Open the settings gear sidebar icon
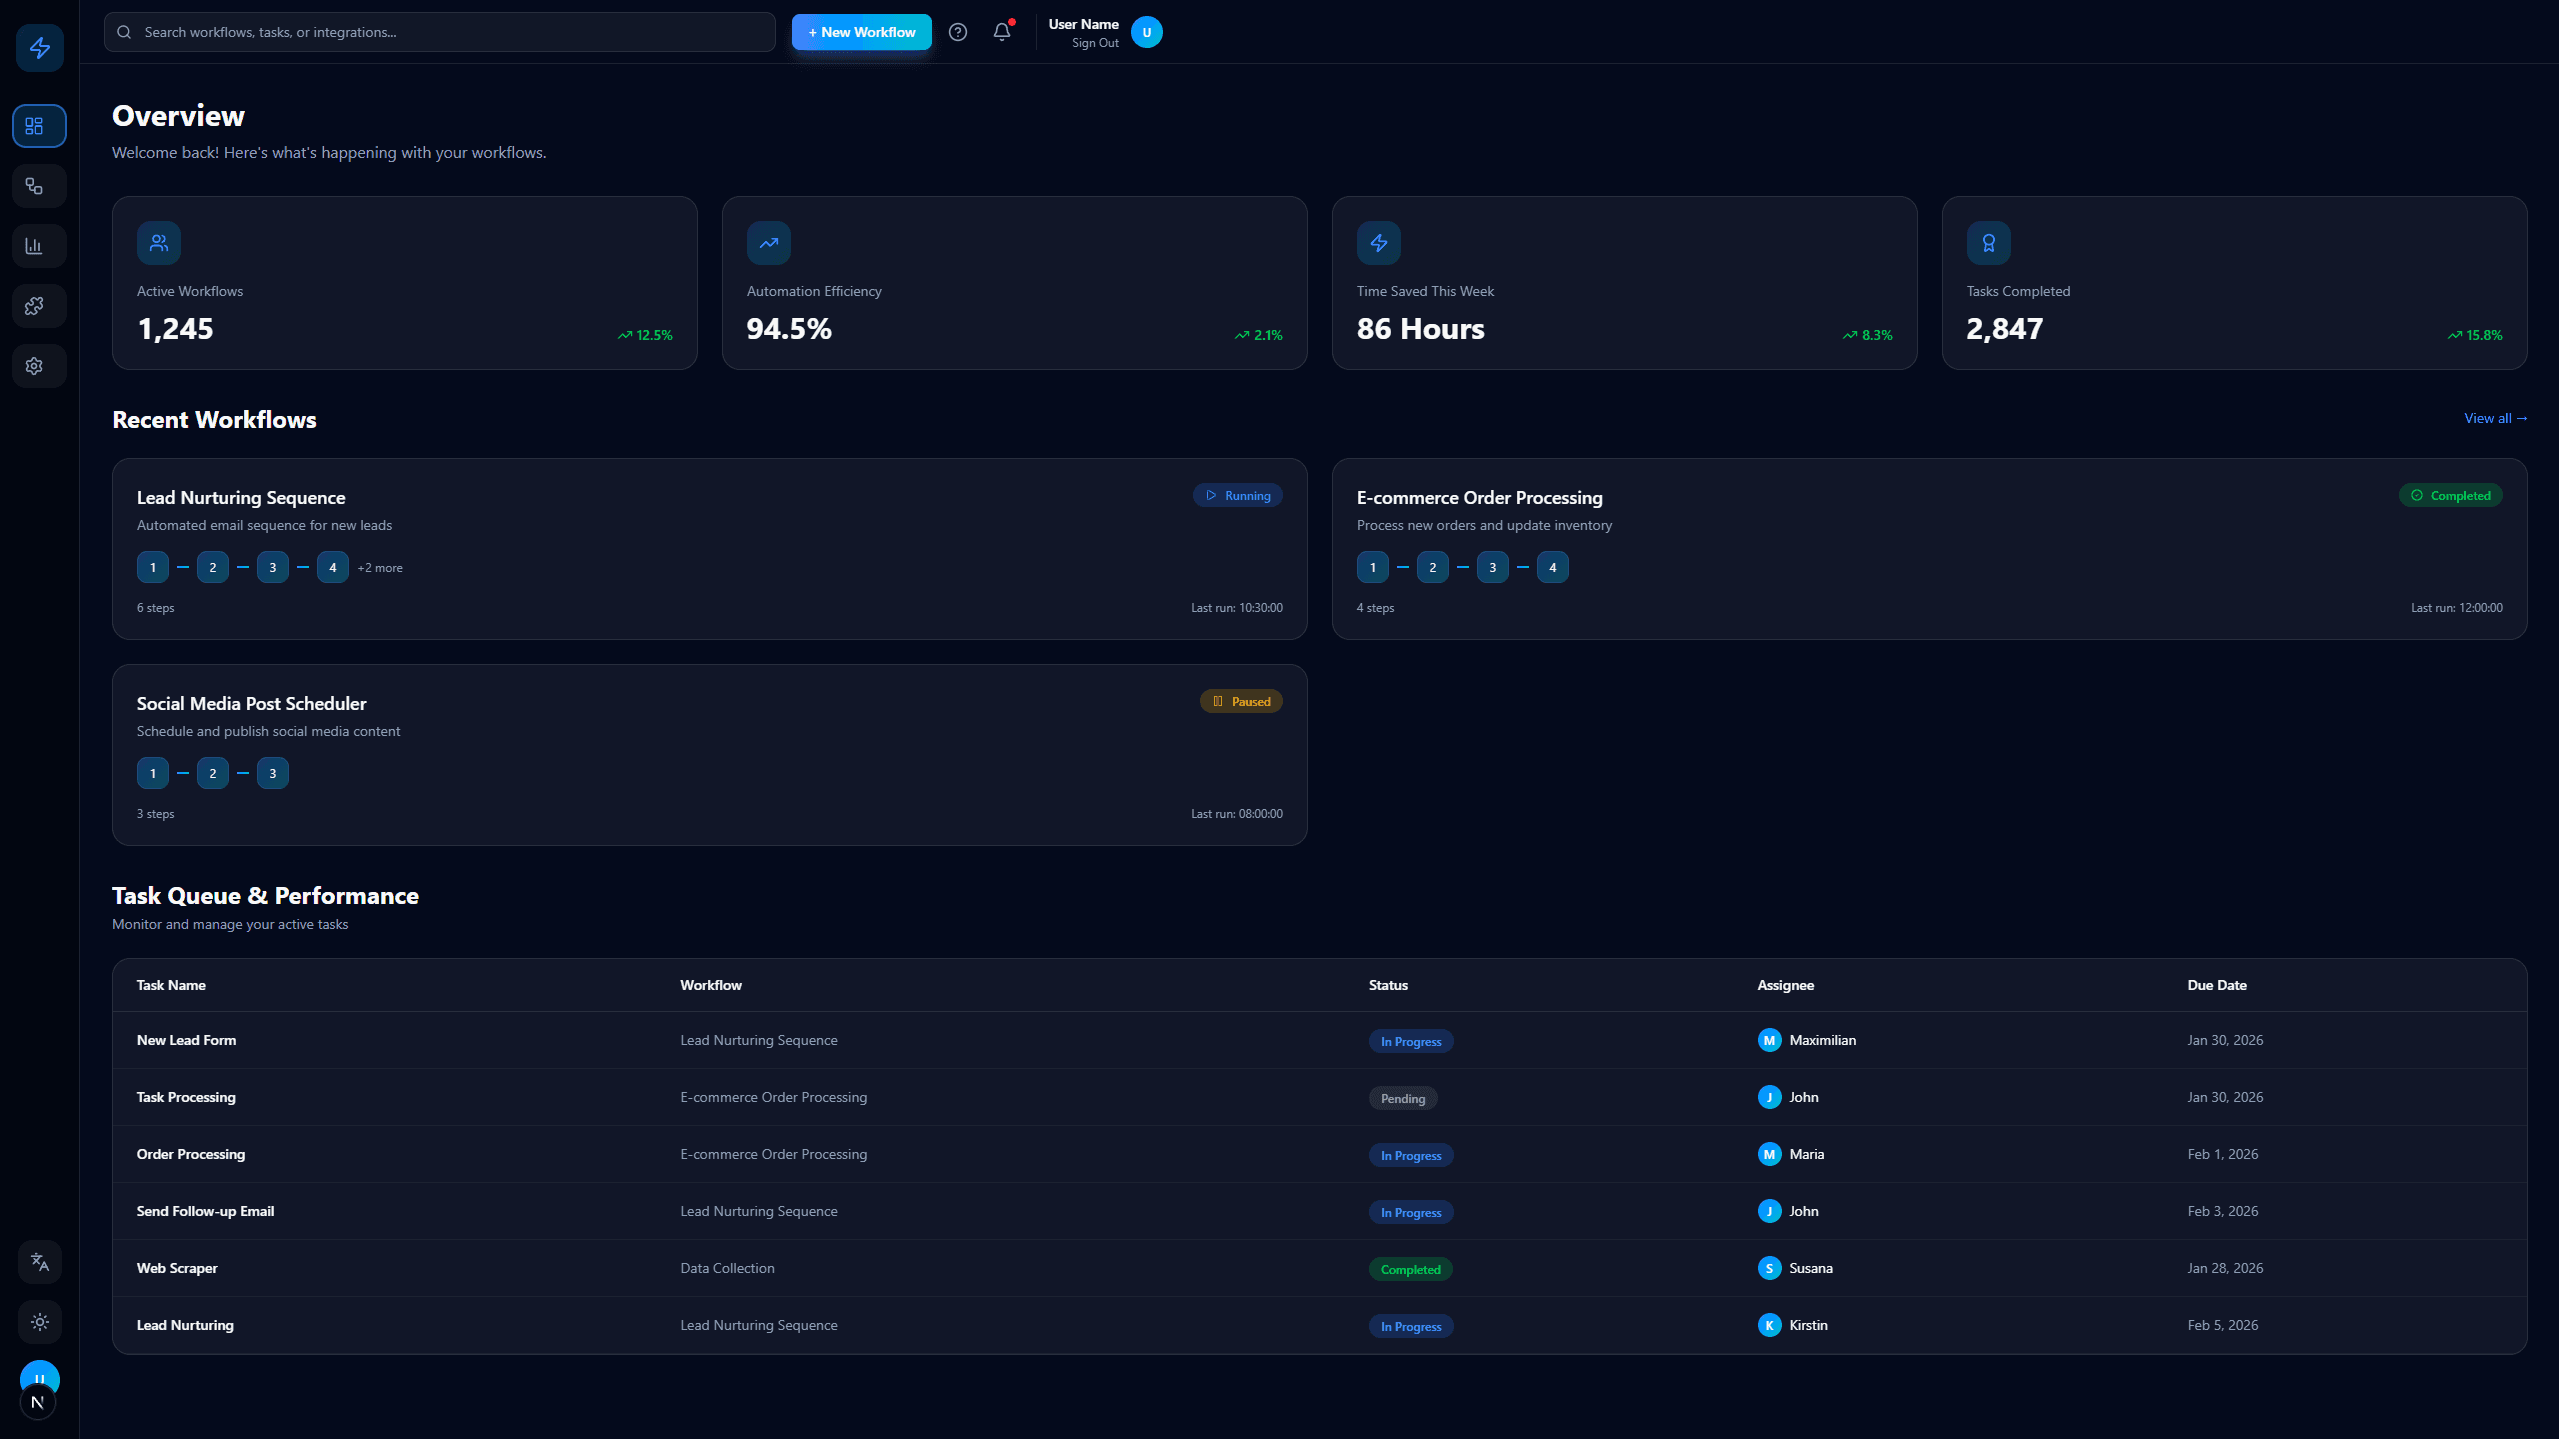This screenshot has width=2559, height=1439. pyautogui.click(x=39, y=366)
